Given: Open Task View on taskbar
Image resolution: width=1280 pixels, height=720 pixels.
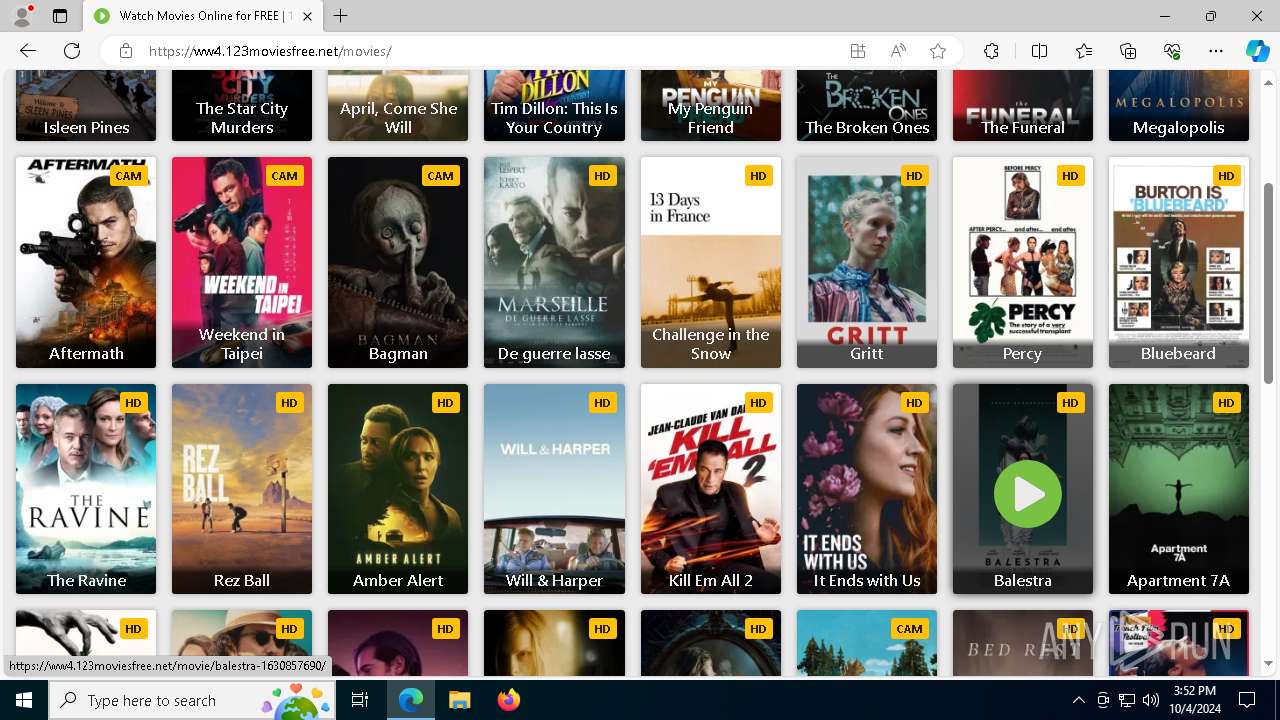Looking at the screenshot, I should (360, 700).
